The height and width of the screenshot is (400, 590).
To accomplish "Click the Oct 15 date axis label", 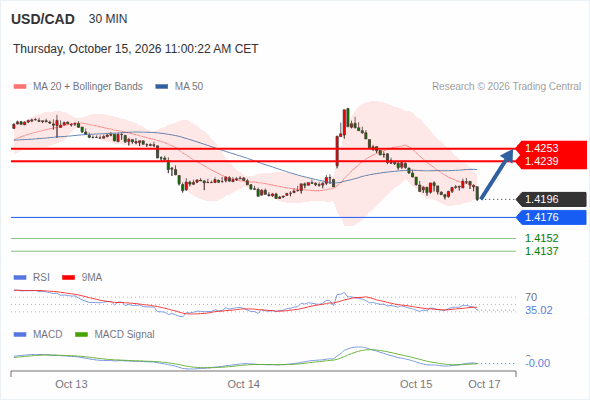I will pos(416,384).
